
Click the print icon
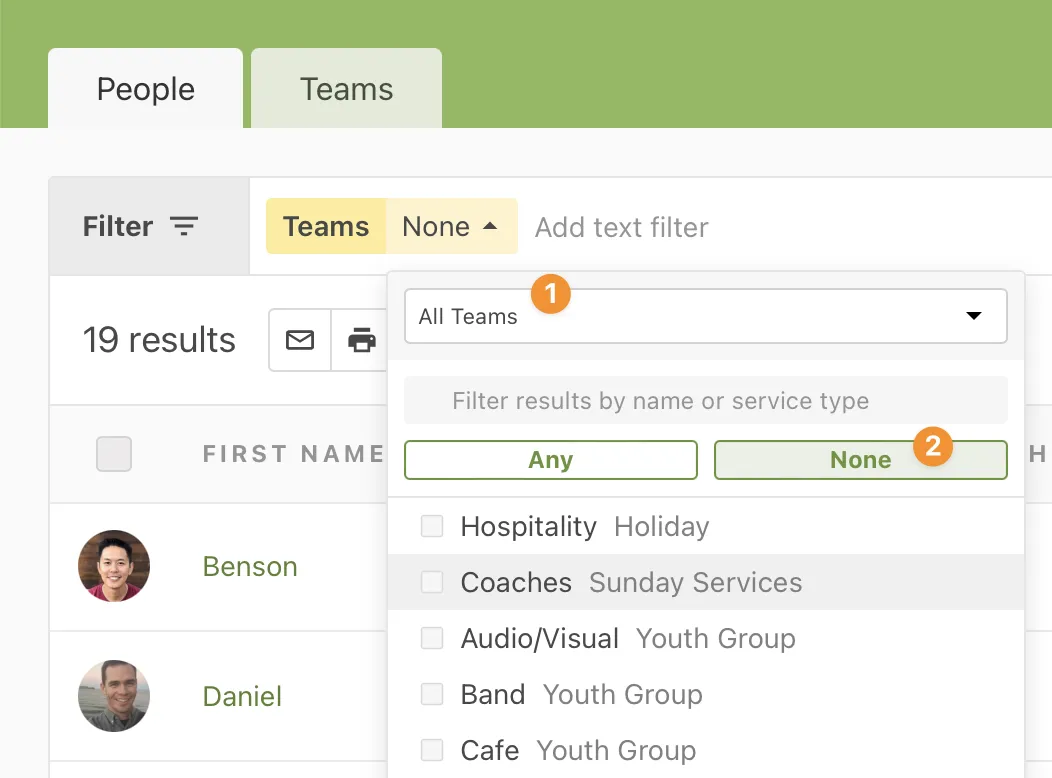362,340
